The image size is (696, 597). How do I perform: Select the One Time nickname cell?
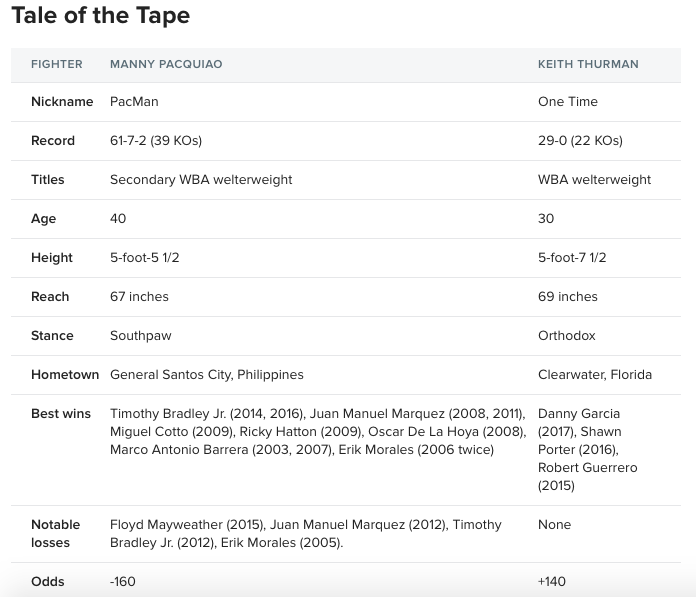point(568,102)
